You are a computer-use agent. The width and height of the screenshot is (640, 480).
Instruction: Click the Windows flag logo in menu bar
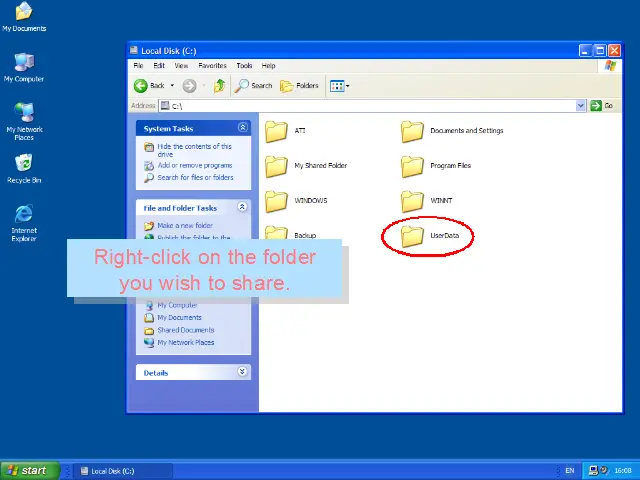pyautogui.click(x=611, y=66)
